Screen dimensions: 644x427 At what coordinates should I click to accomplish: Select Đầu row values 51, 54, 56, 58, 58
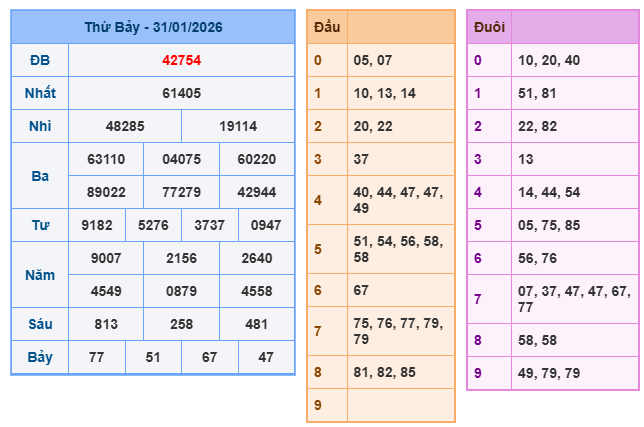click(x=397, y=249)
